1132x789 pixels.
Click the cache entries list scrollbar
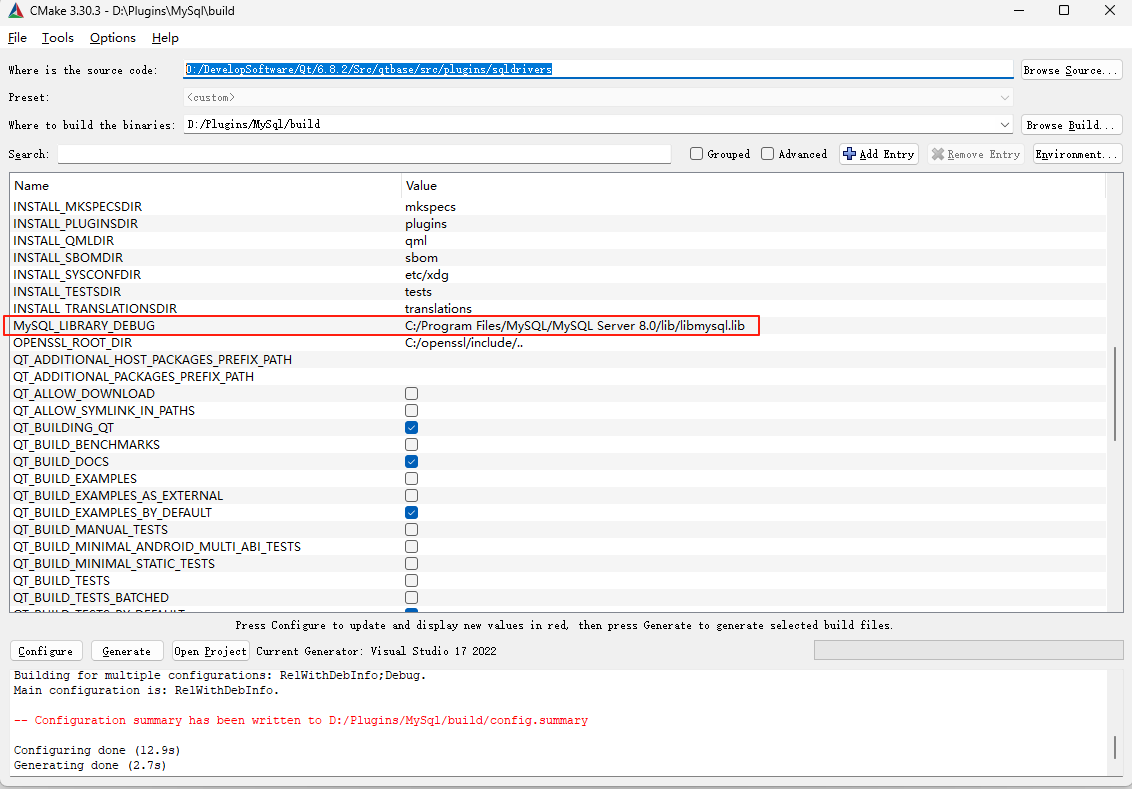pyautogui.click(x=1115, y=394)
